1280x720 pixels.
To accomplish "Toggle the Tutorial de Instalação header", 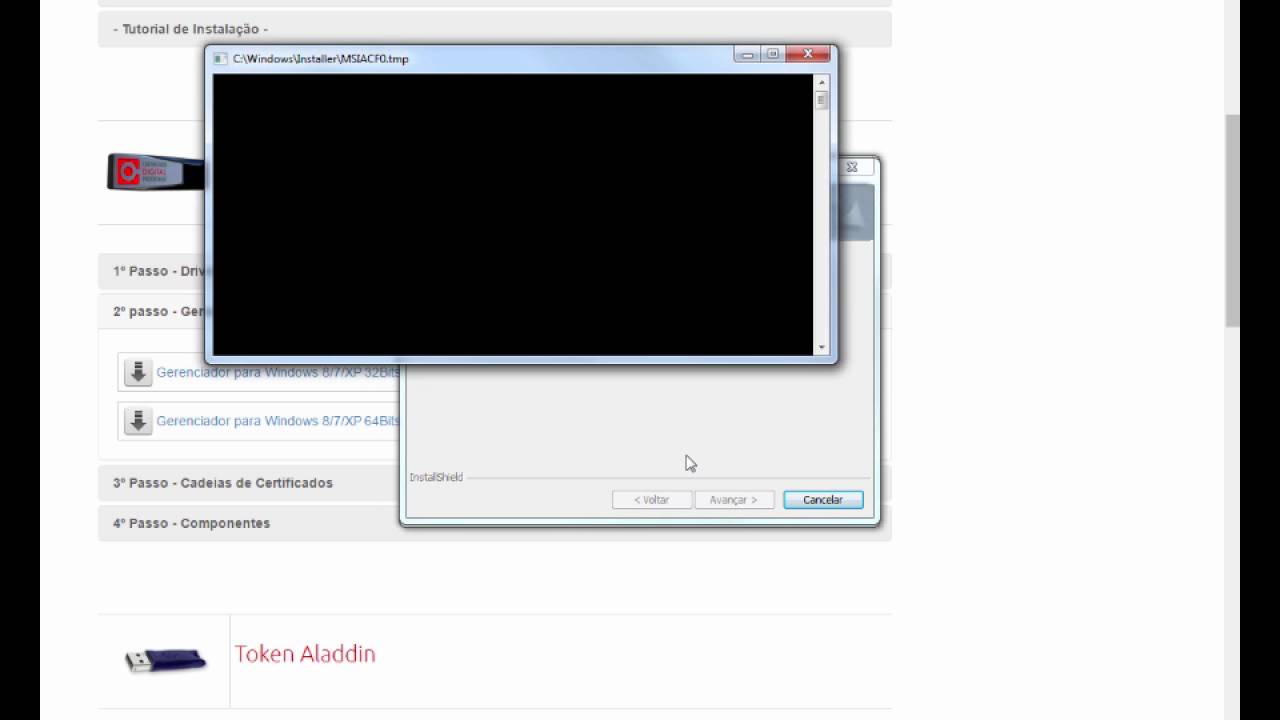I will click(494, 29).
